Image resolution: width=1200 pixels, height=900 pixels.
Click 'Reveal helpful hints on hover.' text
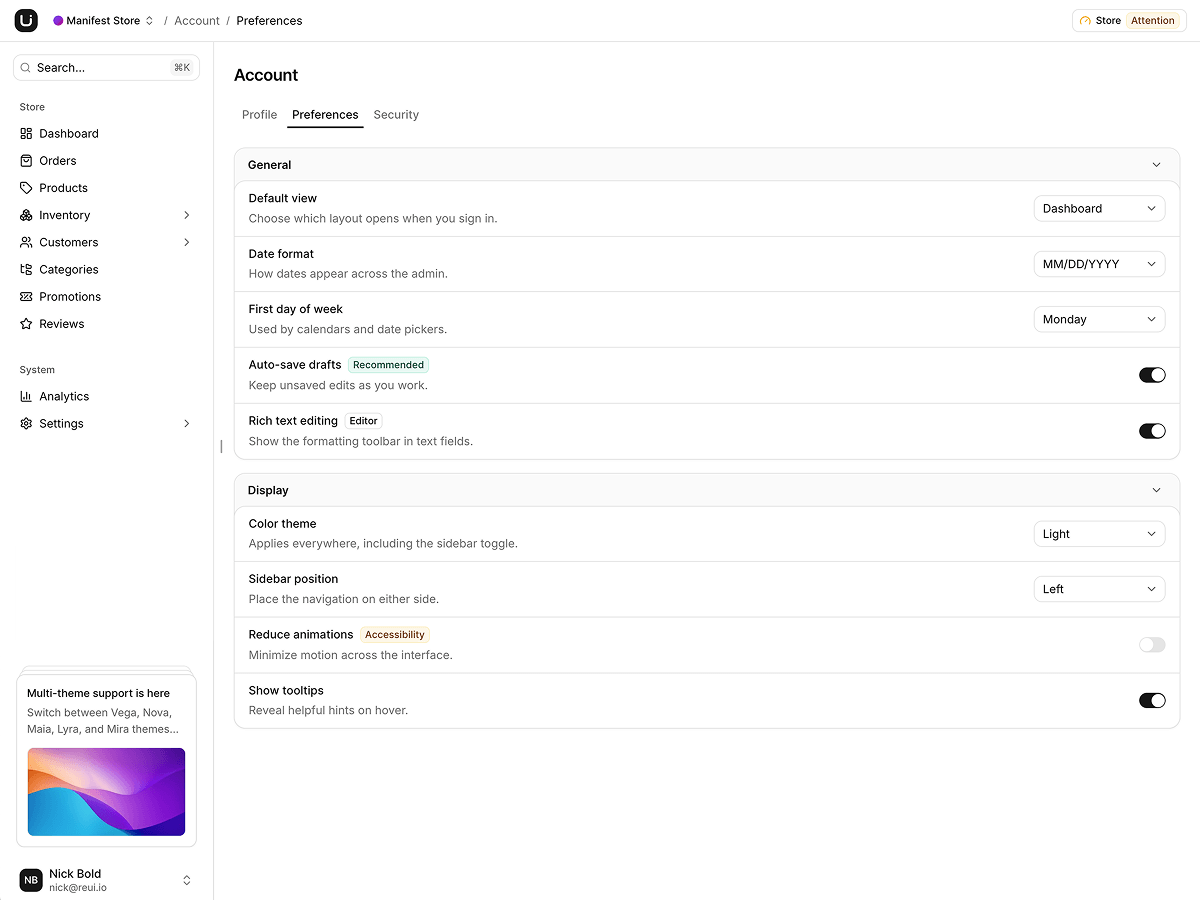pos(328,710)
